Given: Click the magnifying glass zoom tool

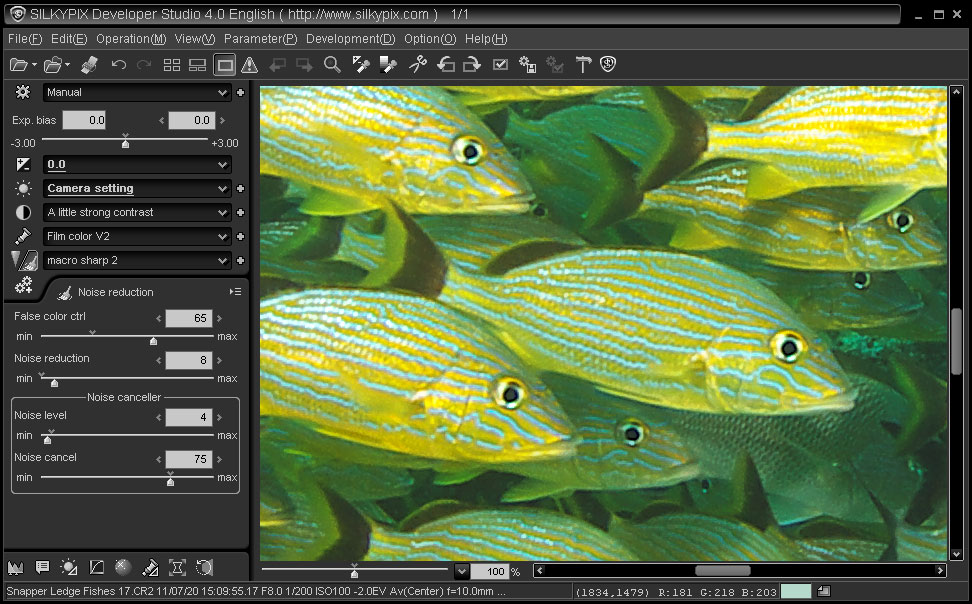Looking at the screenshot, I should tap(332, 65).
